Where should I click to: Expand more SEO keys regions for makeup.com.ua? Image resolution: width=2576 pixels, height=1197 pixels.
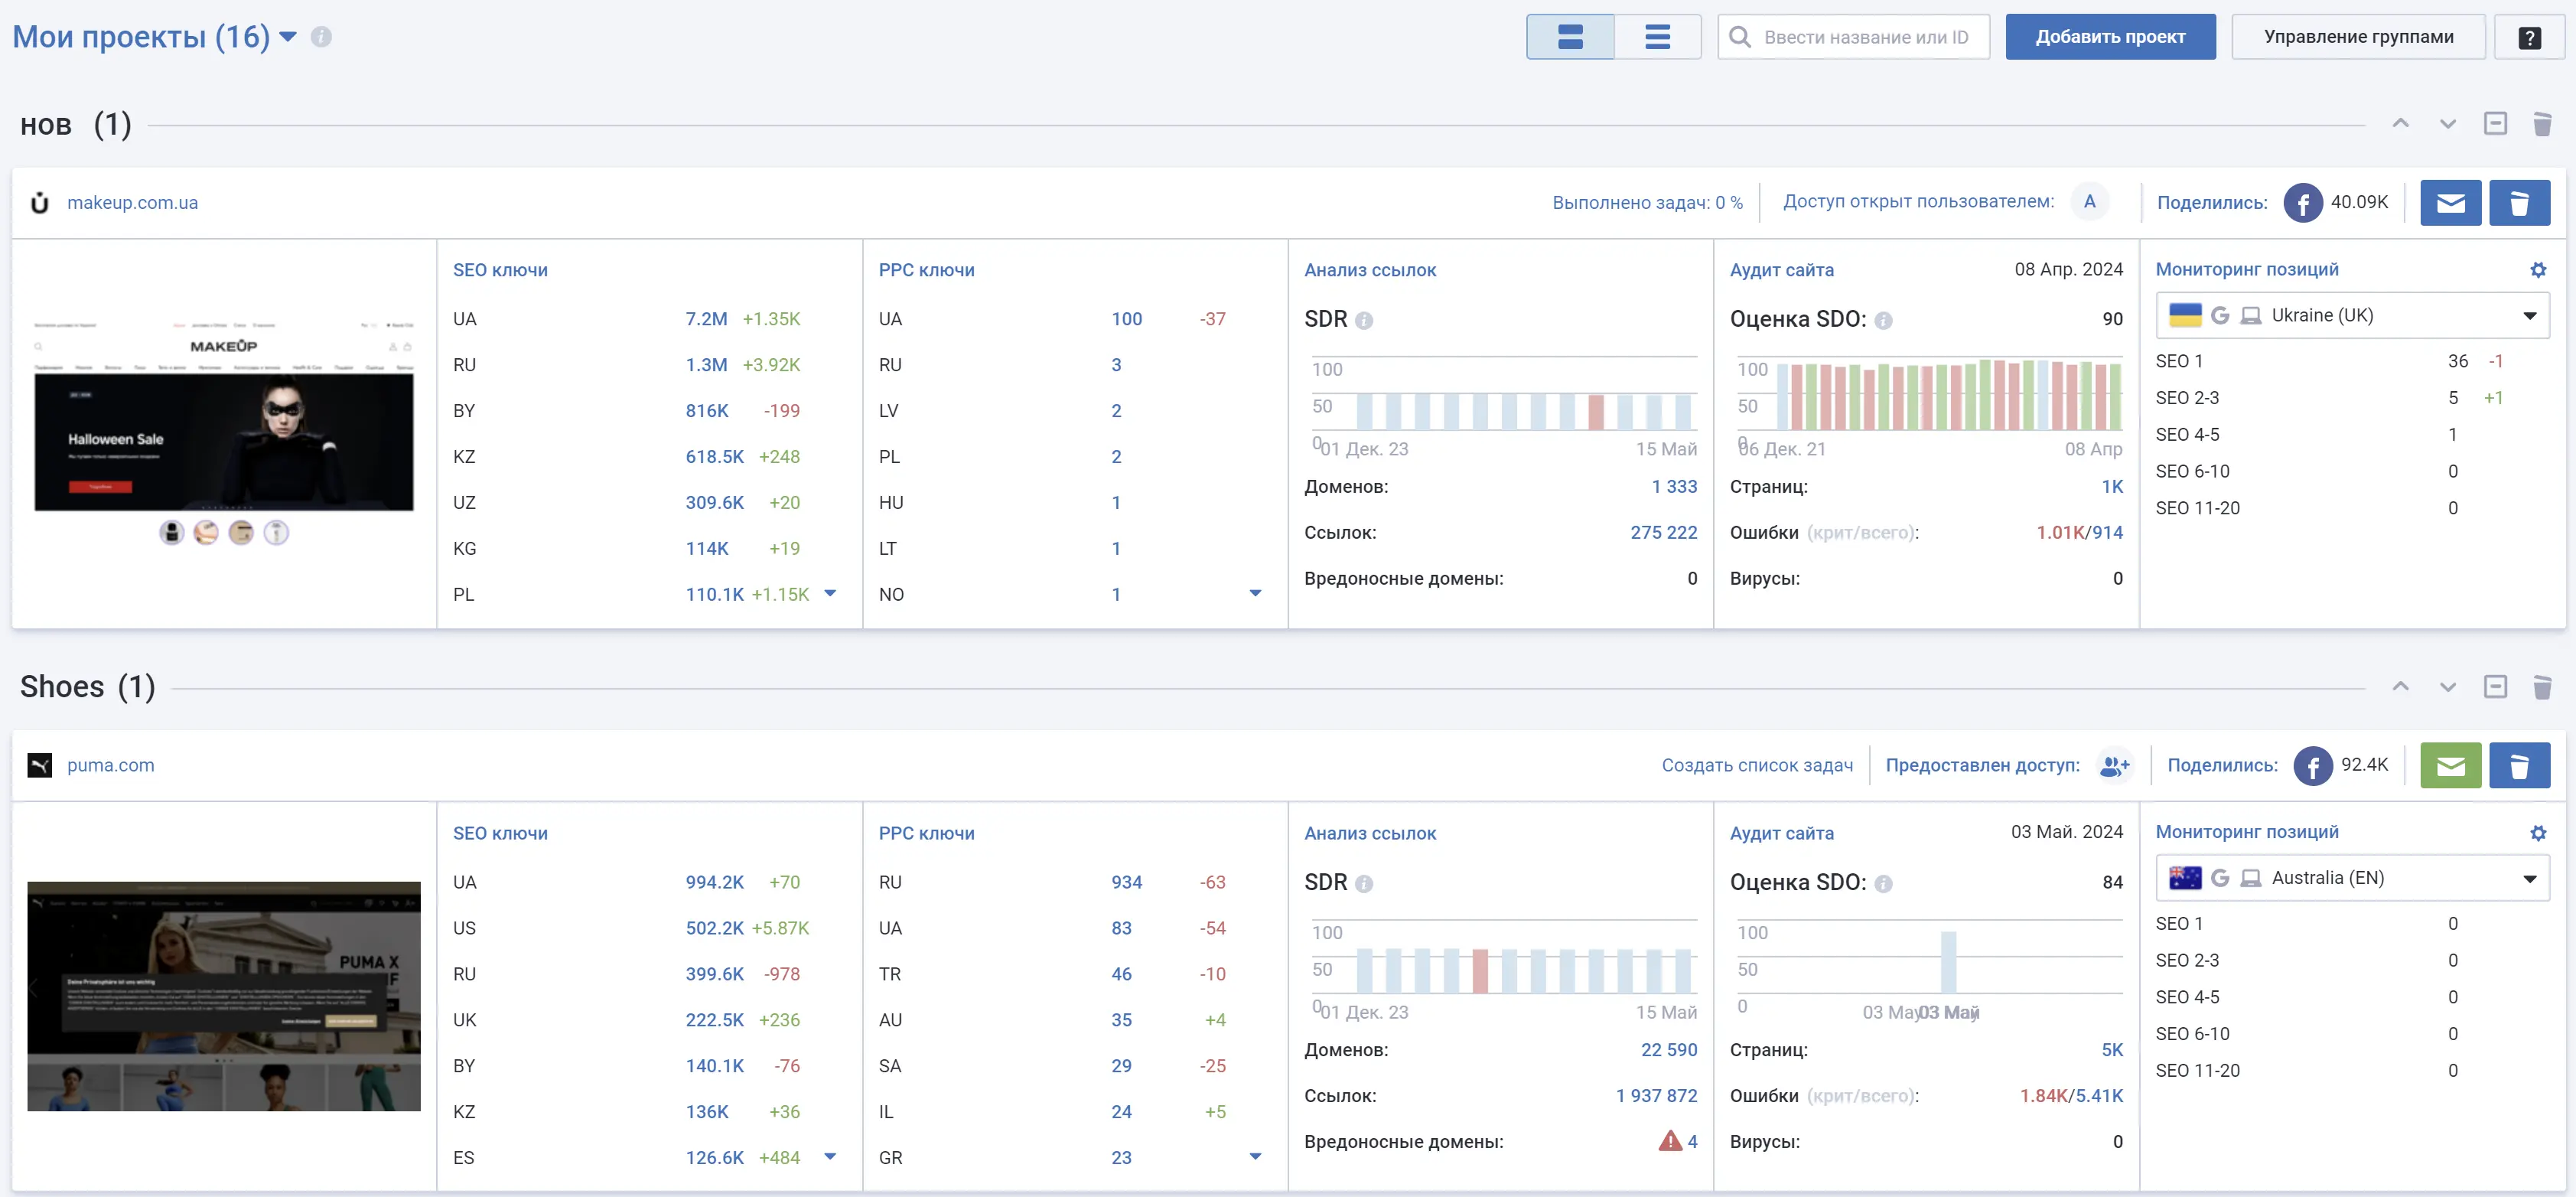pos(829,594)
